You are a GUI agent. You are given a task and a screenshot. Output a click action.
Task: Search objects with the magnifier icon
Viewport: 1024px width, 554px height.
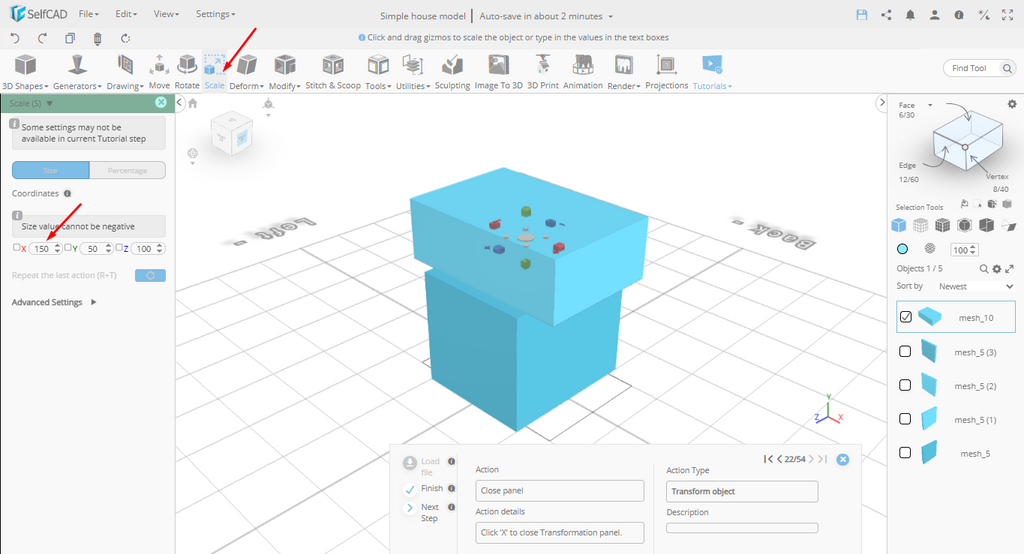[984, 269]
